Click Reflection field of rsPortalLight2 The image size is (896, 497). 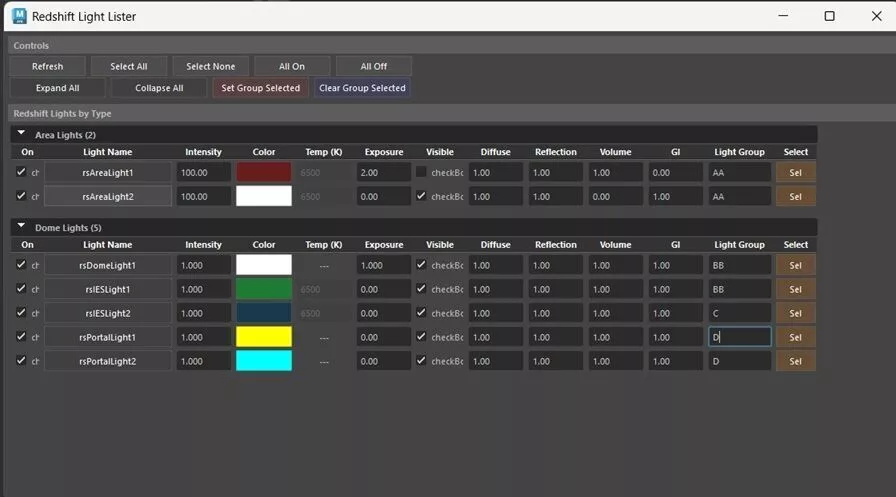[x=555, y=361]
